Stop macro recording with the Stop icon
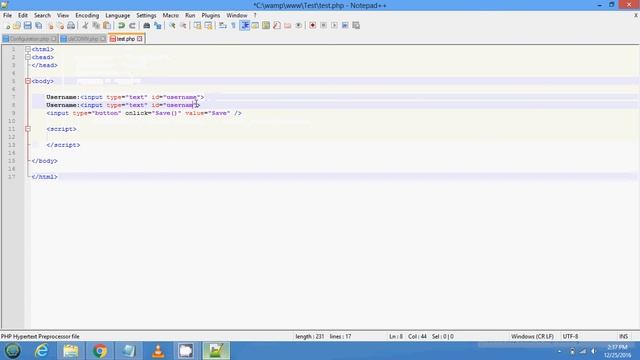Image resolution: width=640 pixels, height=360 pixels. coord(323,26)
